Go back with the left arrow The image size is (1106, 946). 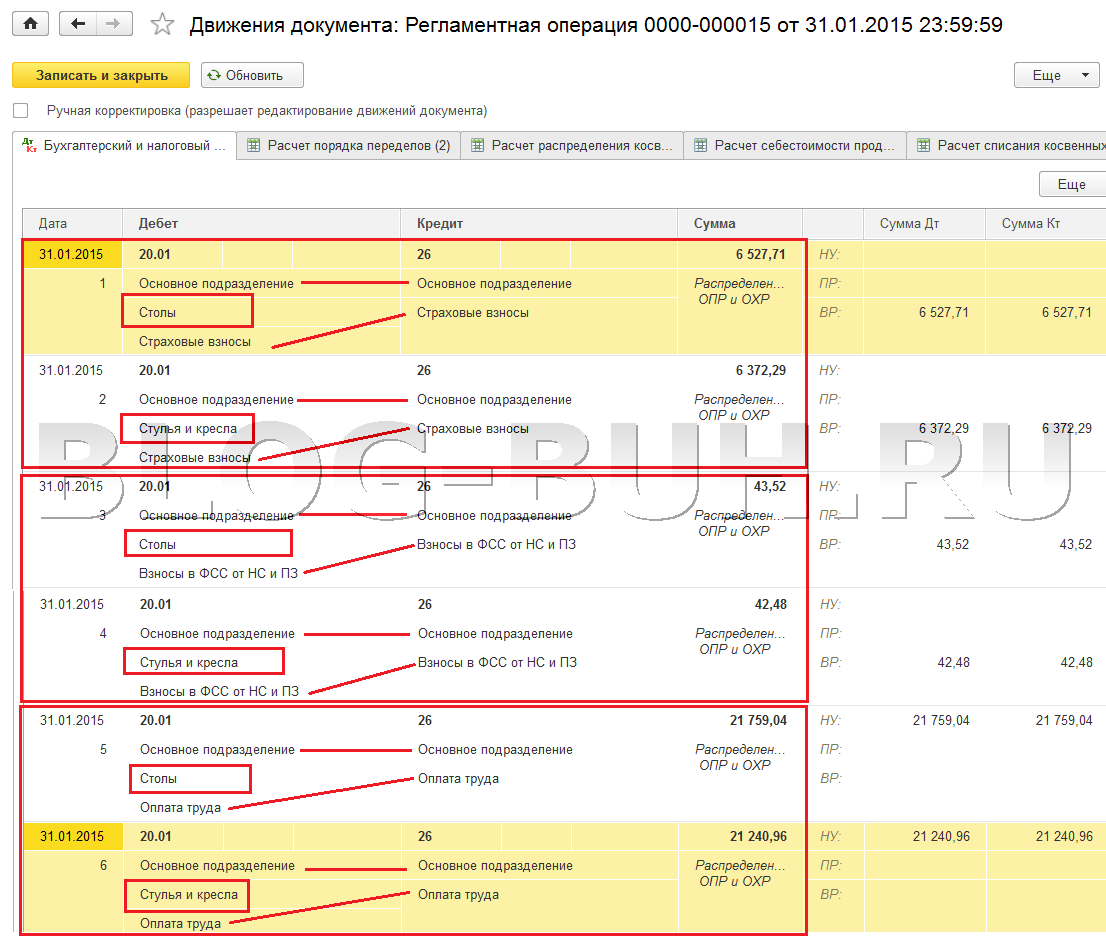(78, 24)
